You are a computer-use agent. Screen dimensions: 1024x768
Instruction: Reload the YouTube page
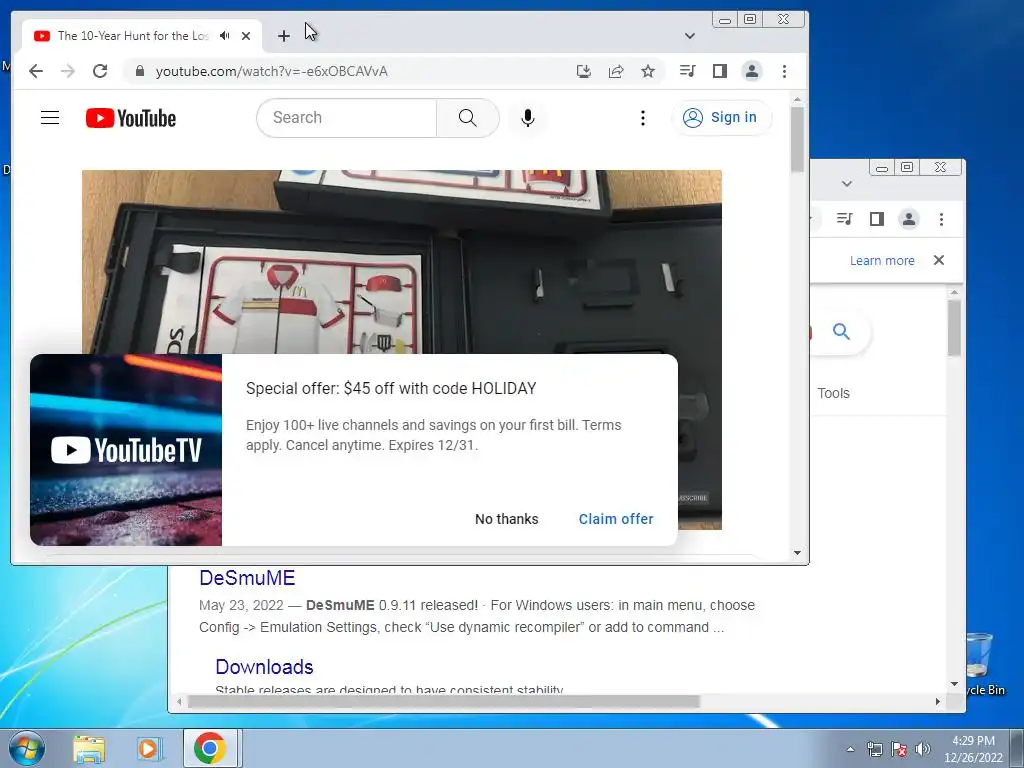100,71
